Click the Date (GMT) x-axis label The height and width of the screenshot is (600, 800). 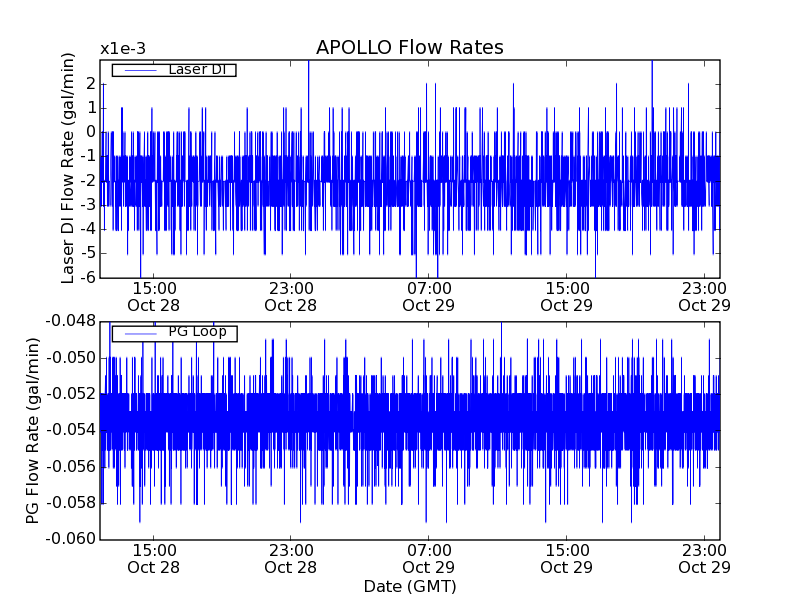(409, 586)
